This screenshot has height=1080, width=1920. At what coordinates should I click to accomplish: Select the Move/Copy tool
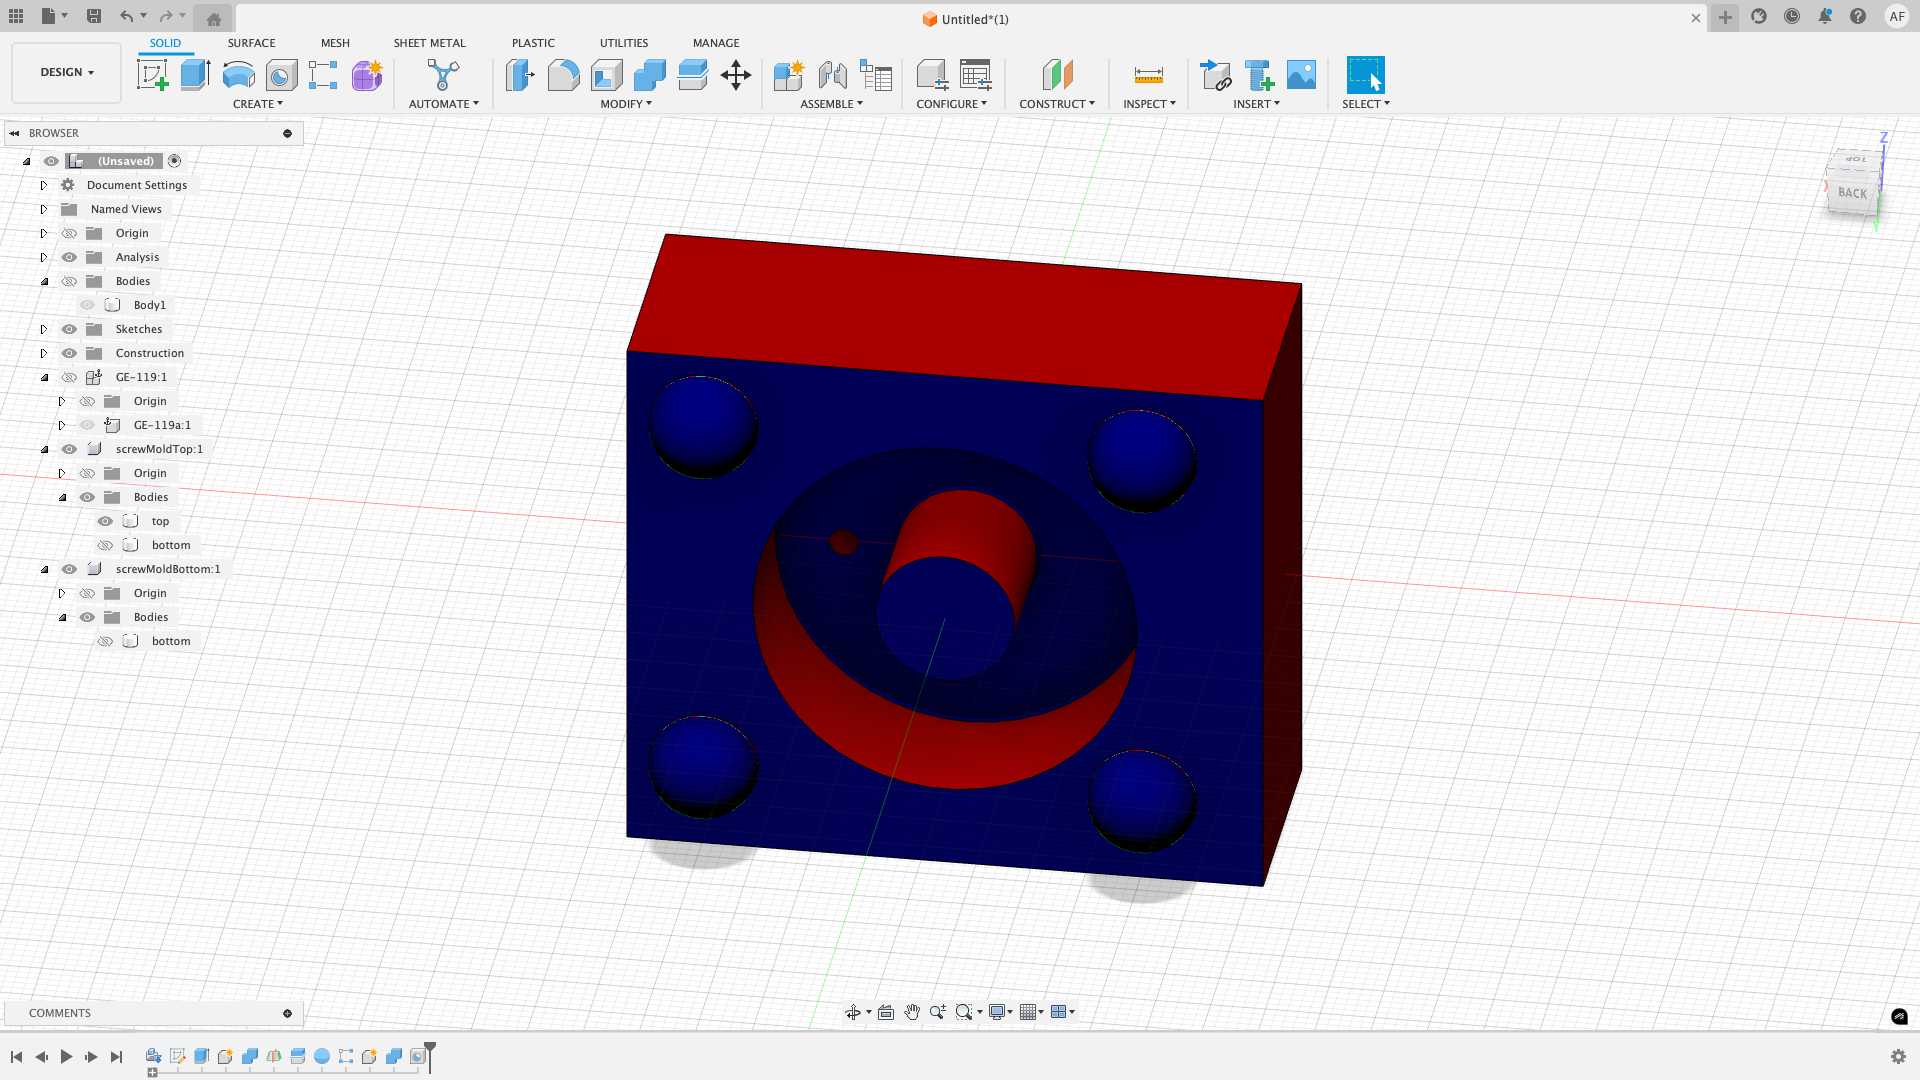pos(736,75)
